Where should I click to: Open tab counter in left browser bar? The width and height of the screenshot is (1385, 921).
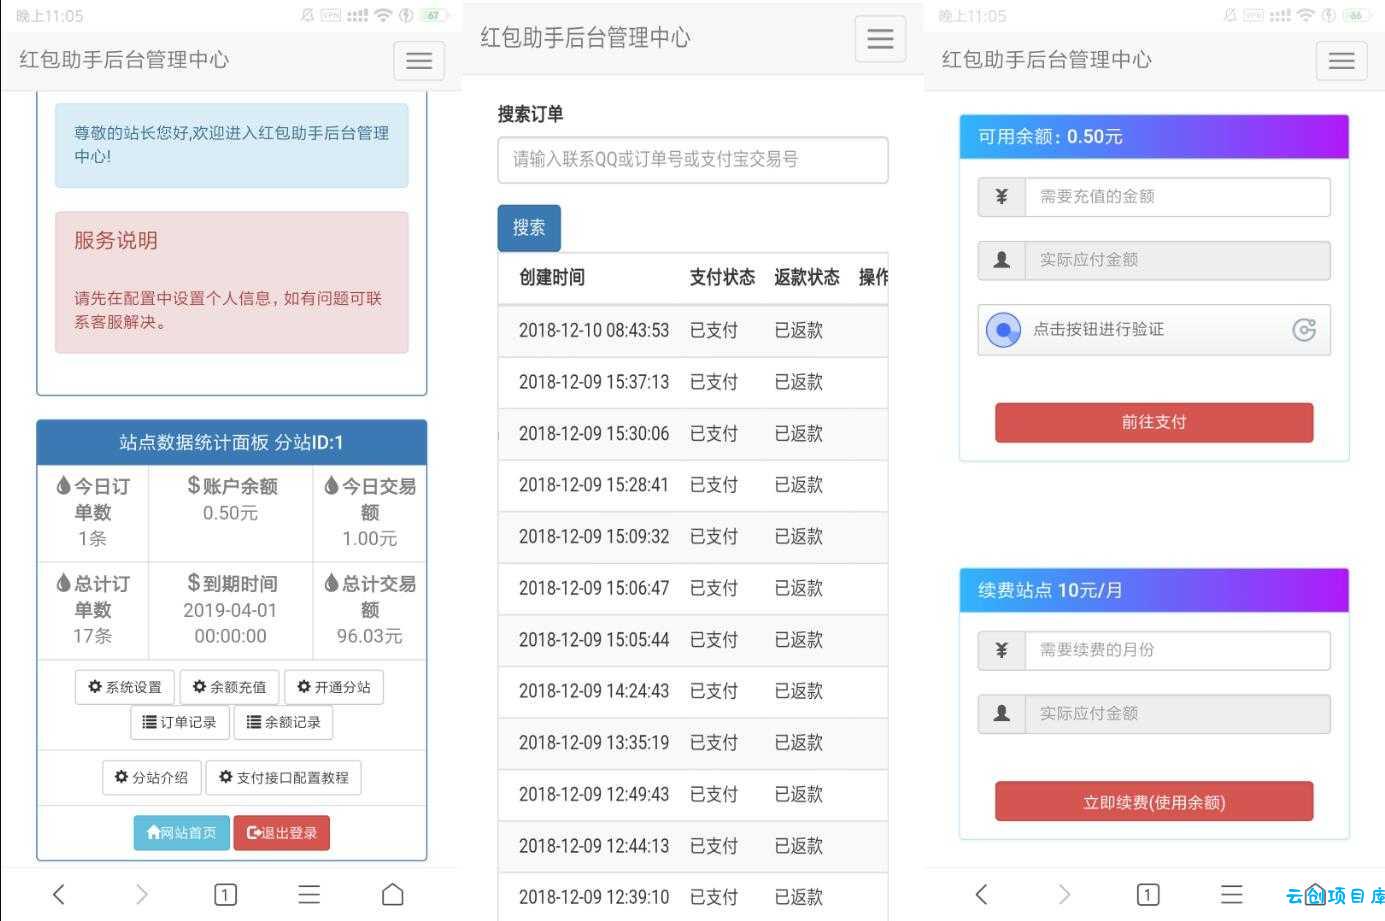pyautogui.click(x=226, y=894)
